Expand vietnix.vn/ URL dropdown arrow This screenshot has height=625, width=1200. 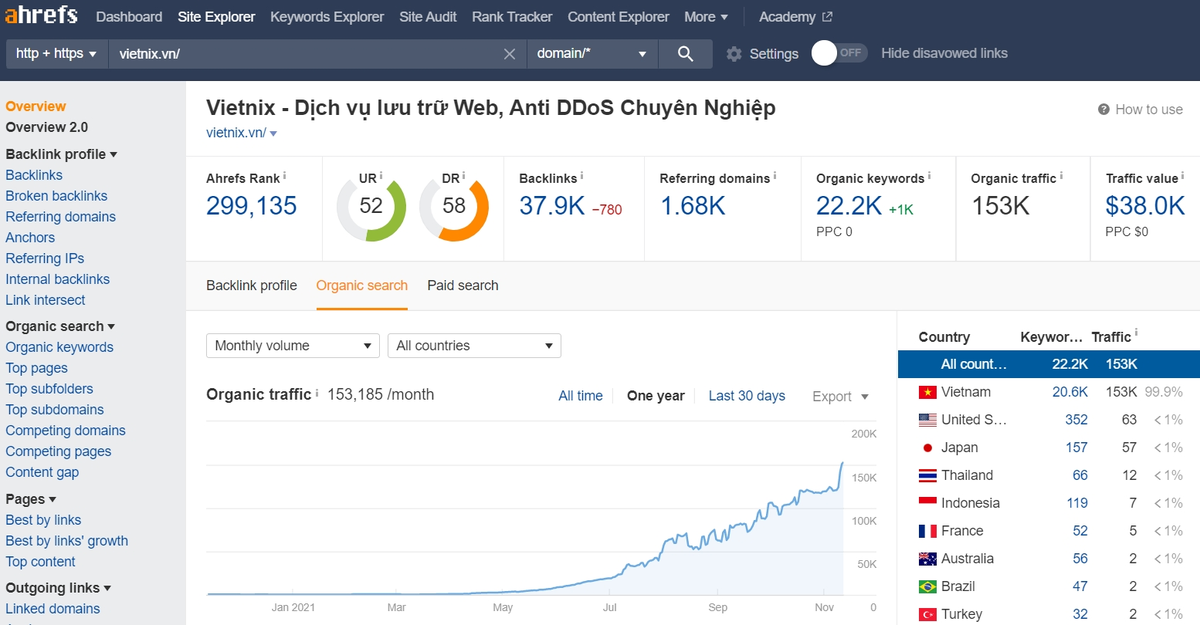point(274,133)
